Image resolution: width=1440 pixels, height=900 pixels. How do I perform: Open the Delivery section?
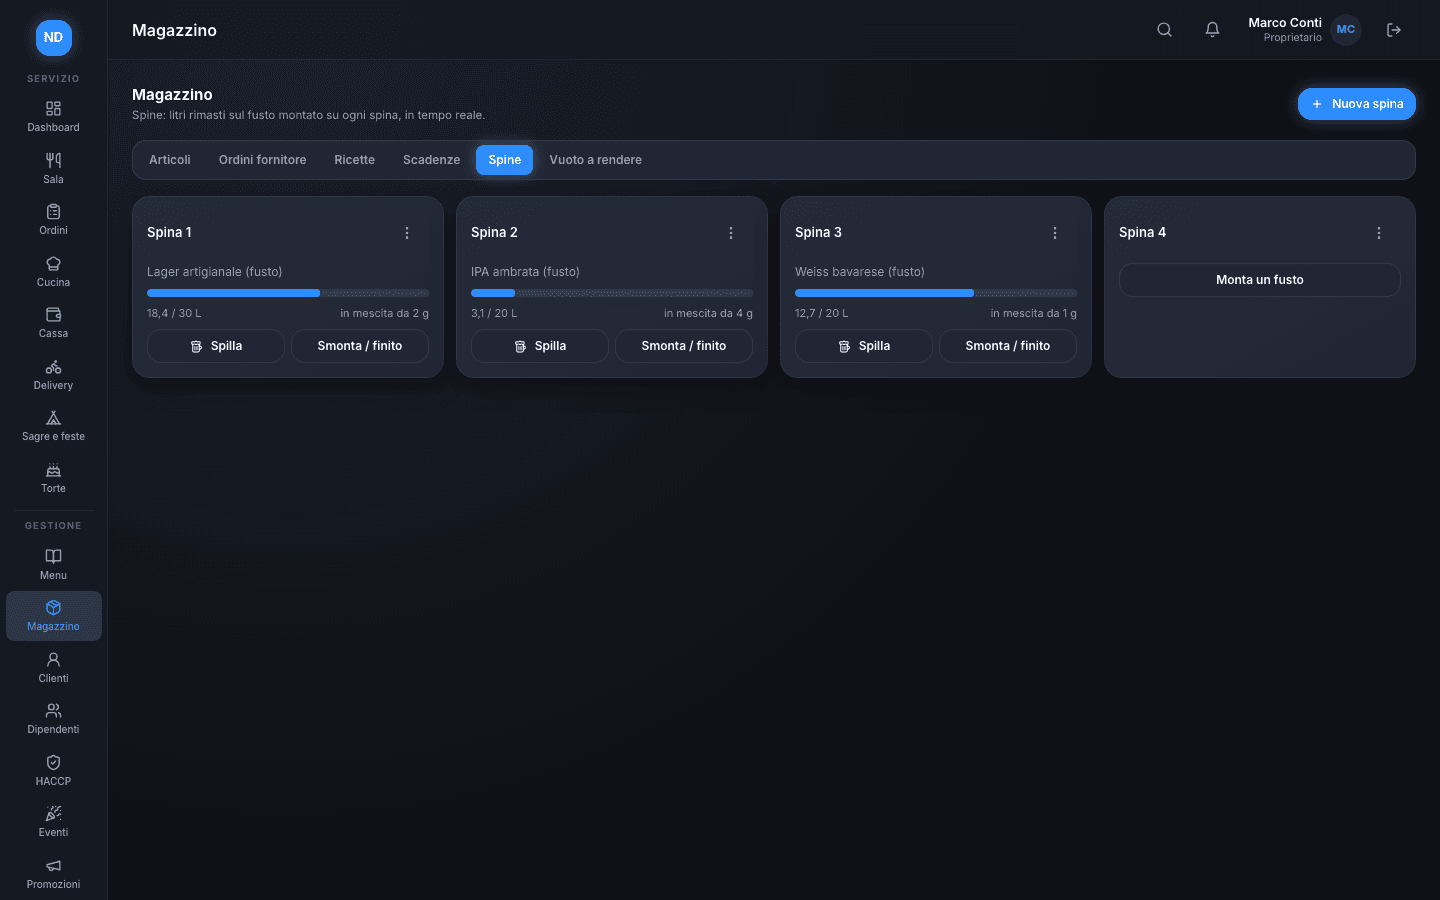[x=54, y=374]
